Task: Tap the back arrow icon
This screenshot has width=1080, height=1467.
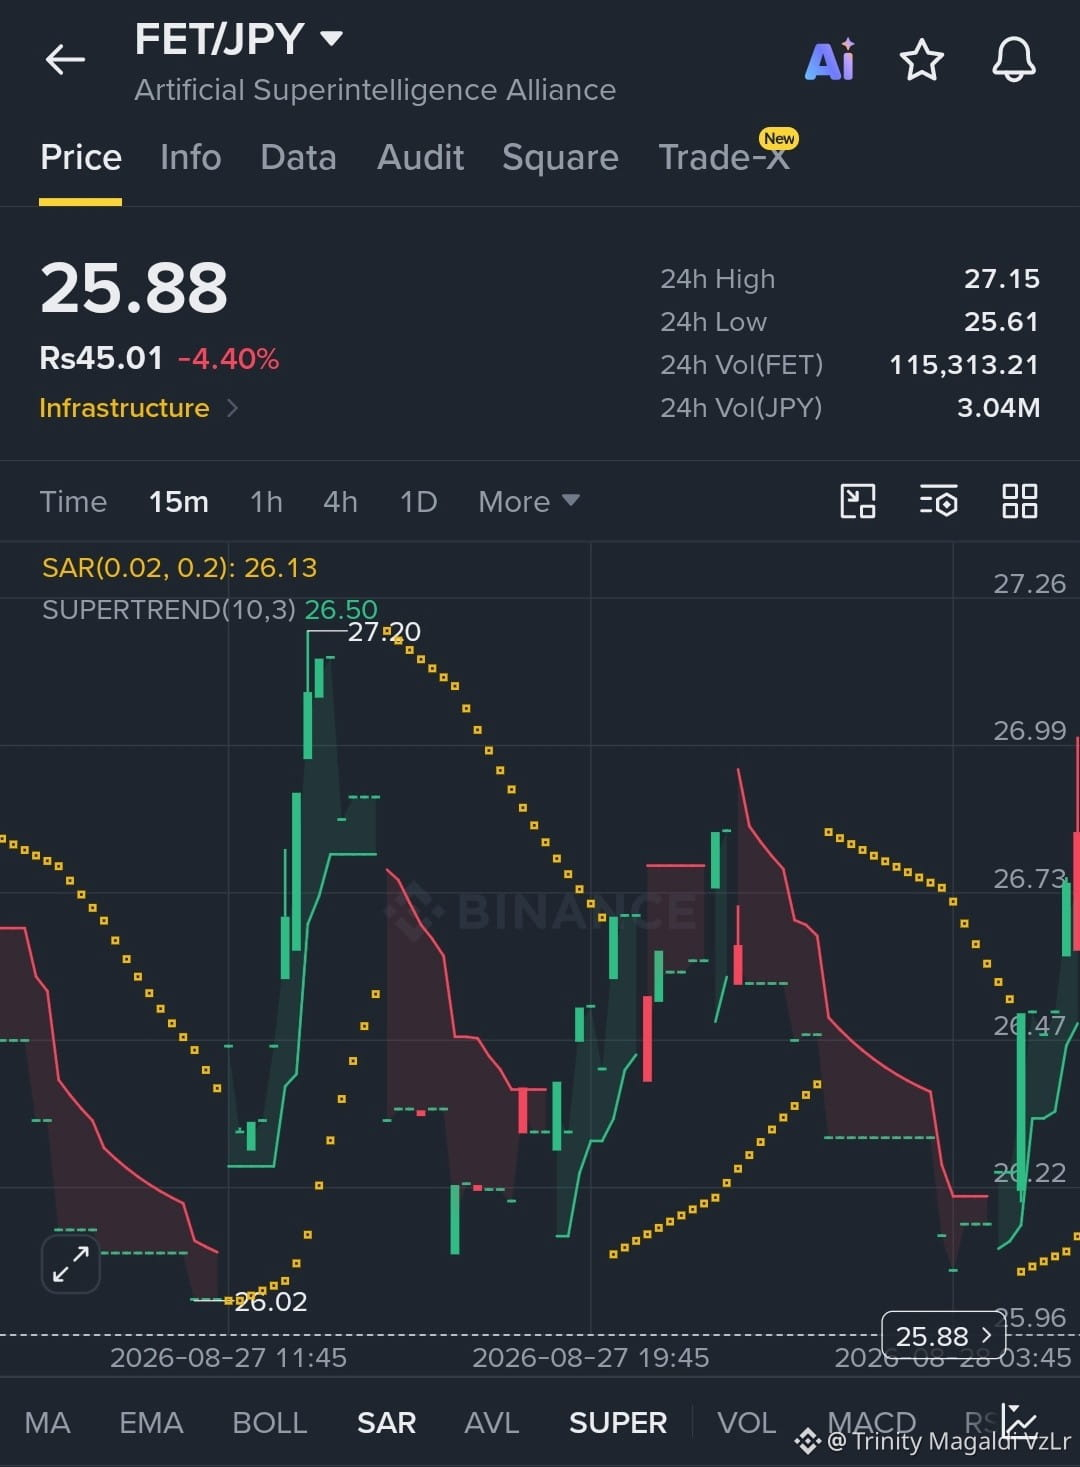Action: click(65, 60)
